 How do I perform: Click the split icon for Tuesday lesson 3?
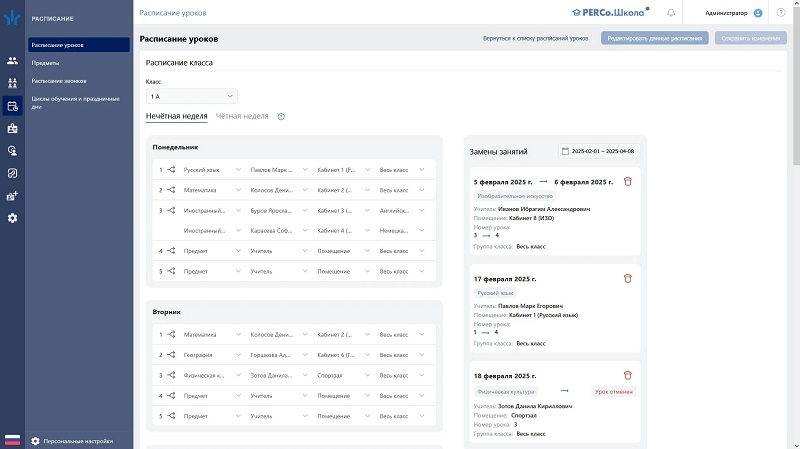(x=171, y=375)
